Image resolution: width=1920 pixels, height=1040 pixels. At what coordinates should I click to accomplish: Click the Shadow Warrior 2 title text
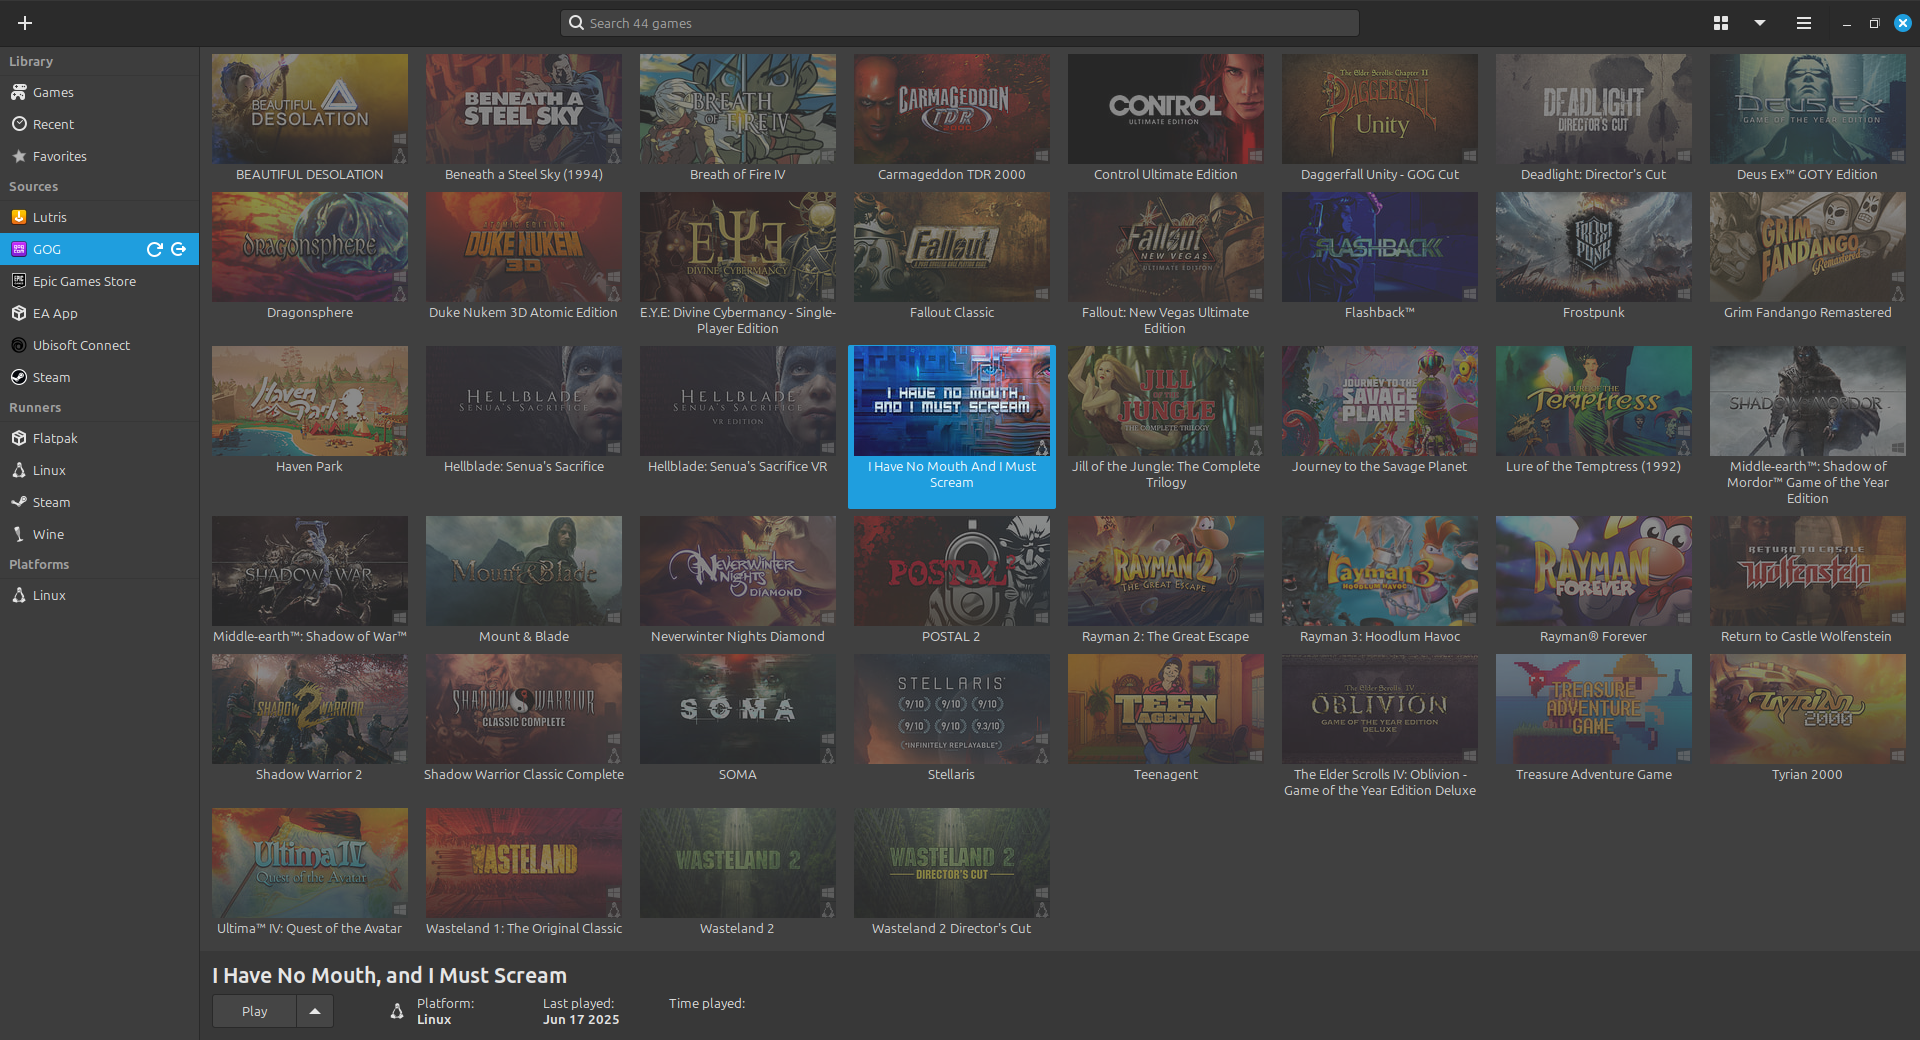pyautogui.click(x=309, y=775)
